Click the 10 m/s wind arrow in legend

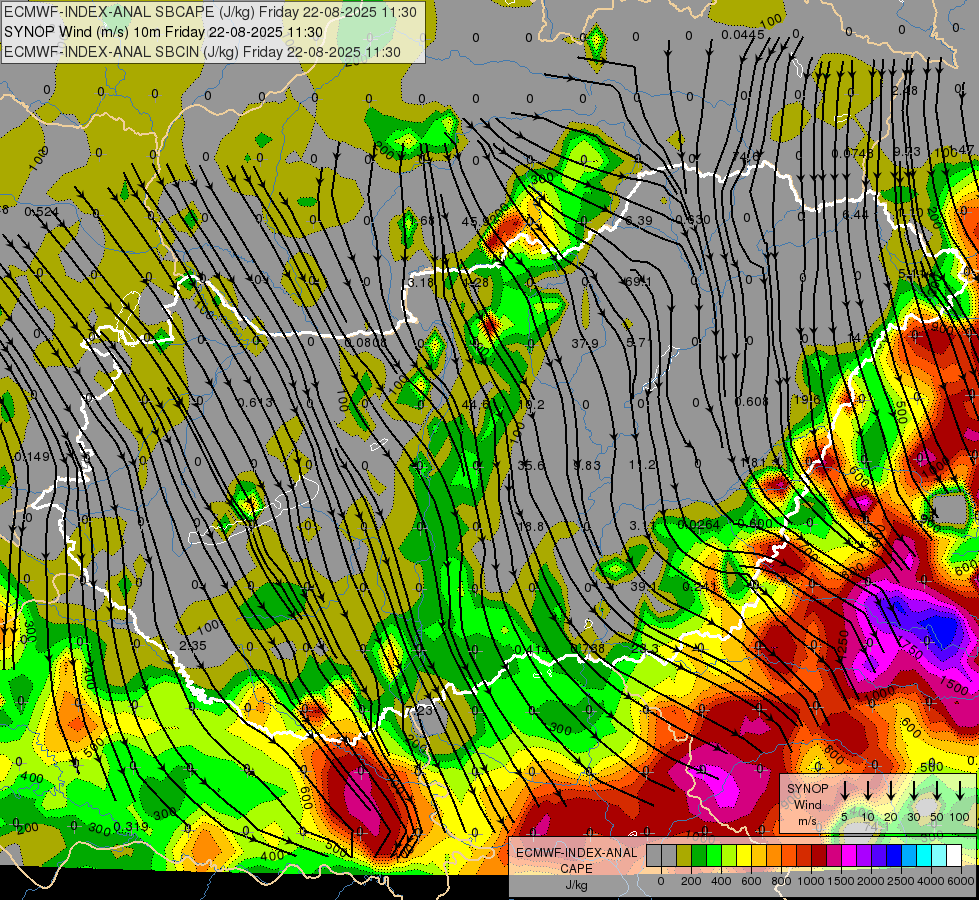click(868, 791)
